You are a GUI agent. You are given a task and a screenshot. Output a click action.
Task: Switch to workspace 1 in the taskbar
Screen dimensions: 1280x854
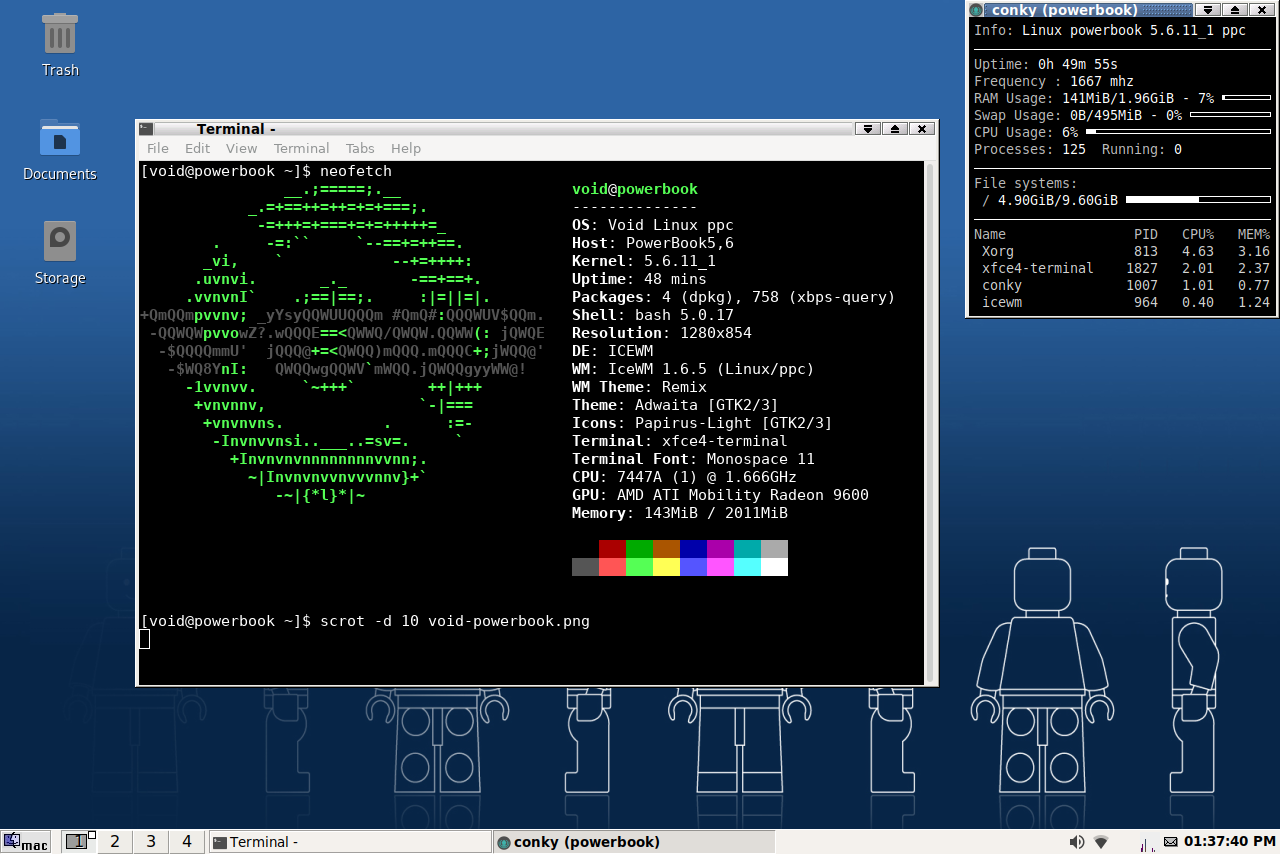click(x=79, y=842)
